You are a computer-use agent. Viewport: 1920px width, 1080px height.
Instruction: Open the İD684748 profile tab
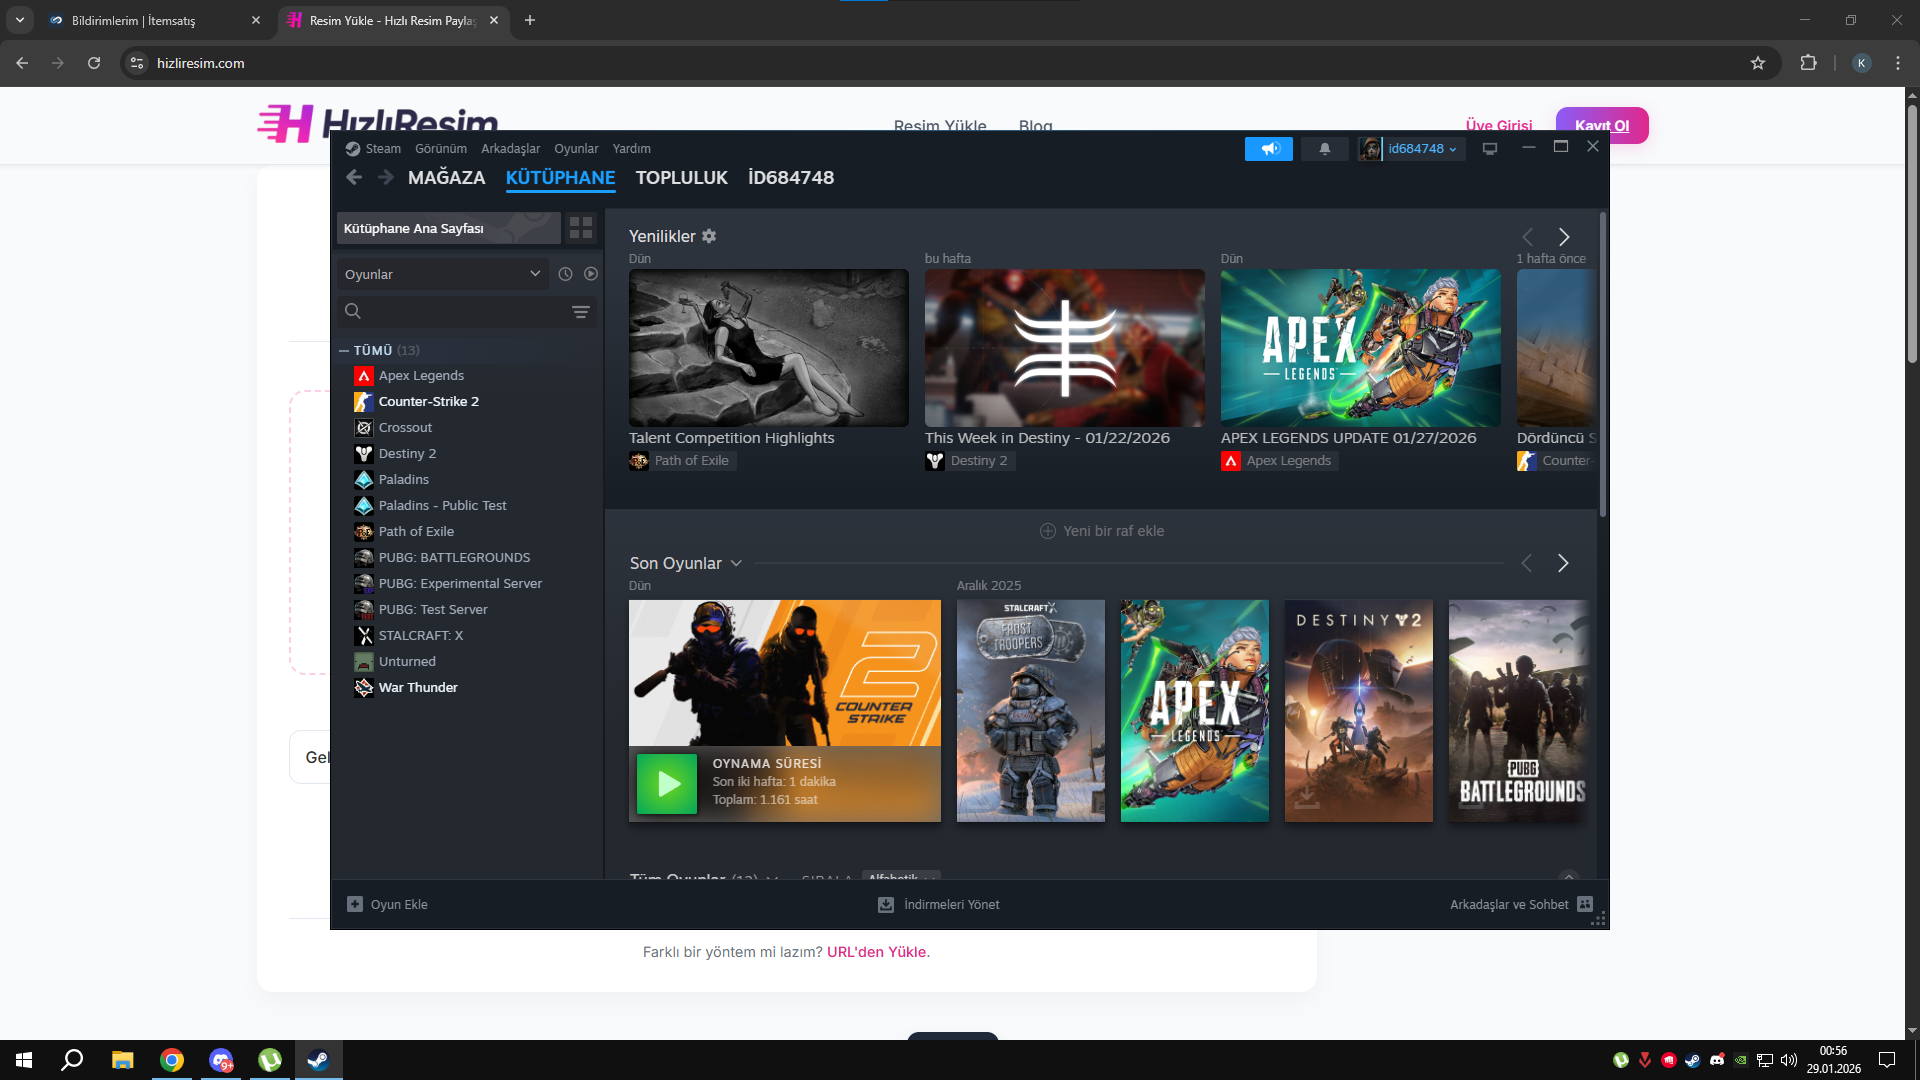coord(791,178)
